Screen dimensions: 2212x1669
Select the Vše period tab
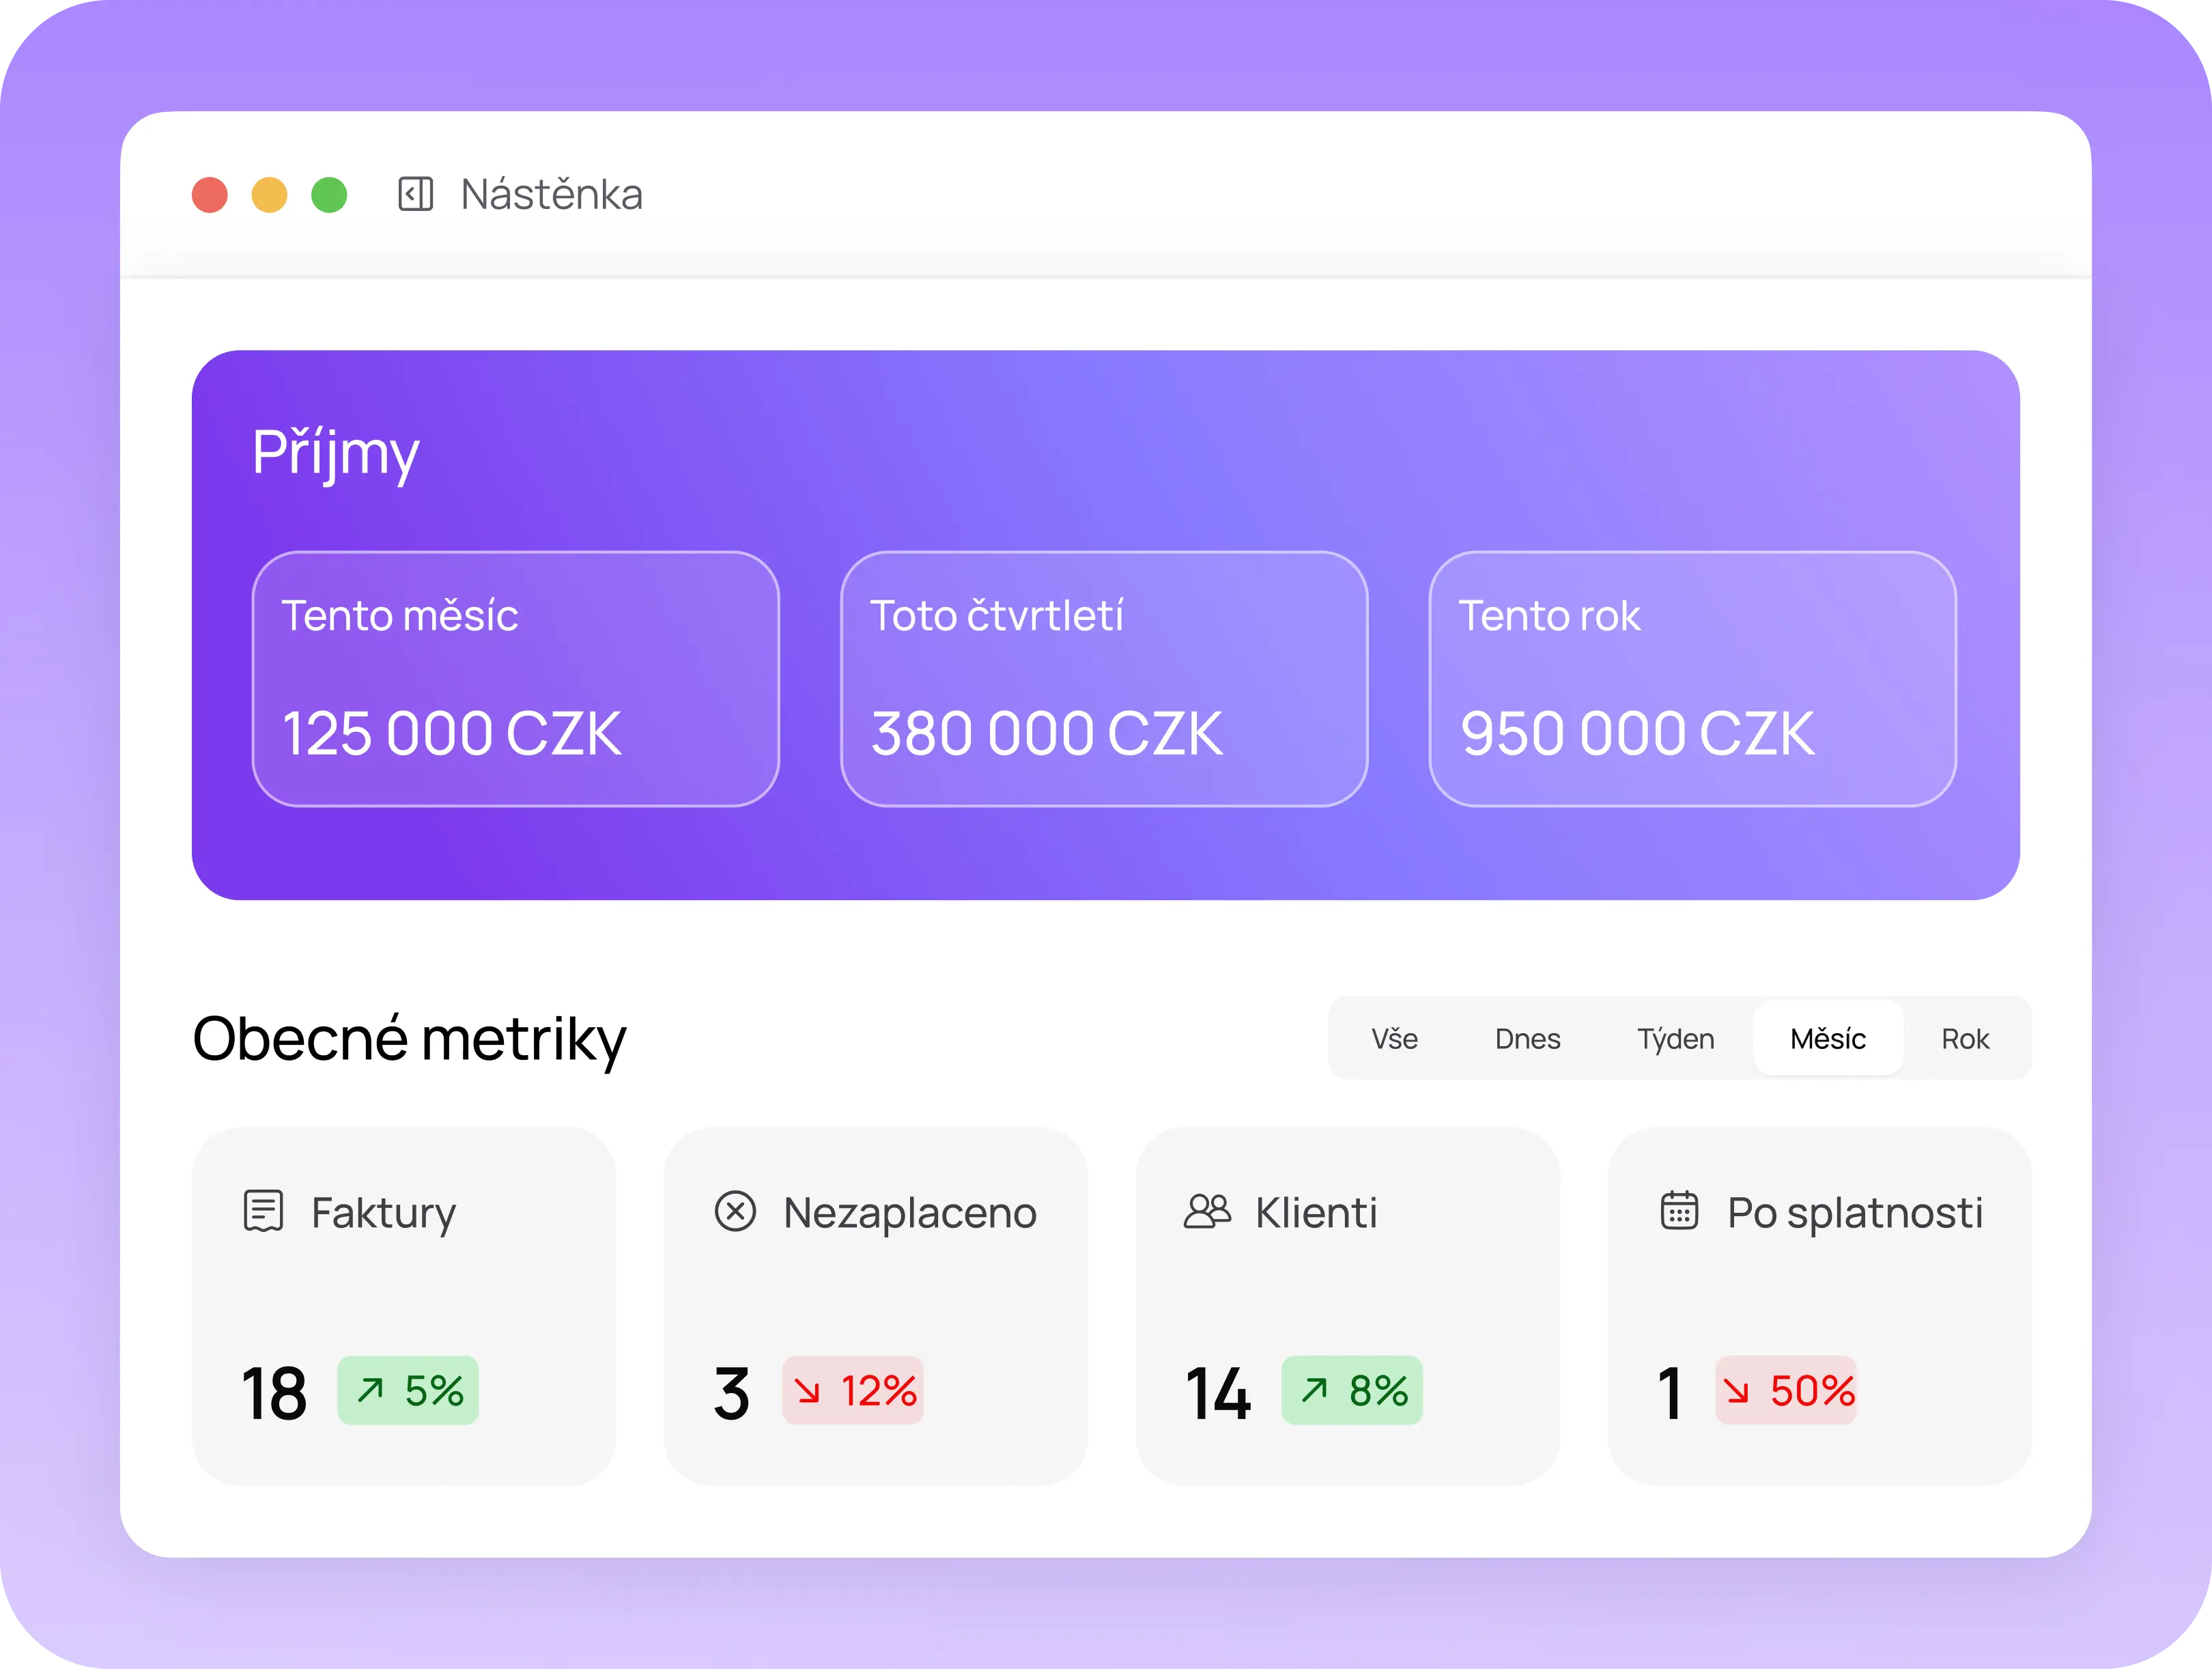(1394, 1039)
